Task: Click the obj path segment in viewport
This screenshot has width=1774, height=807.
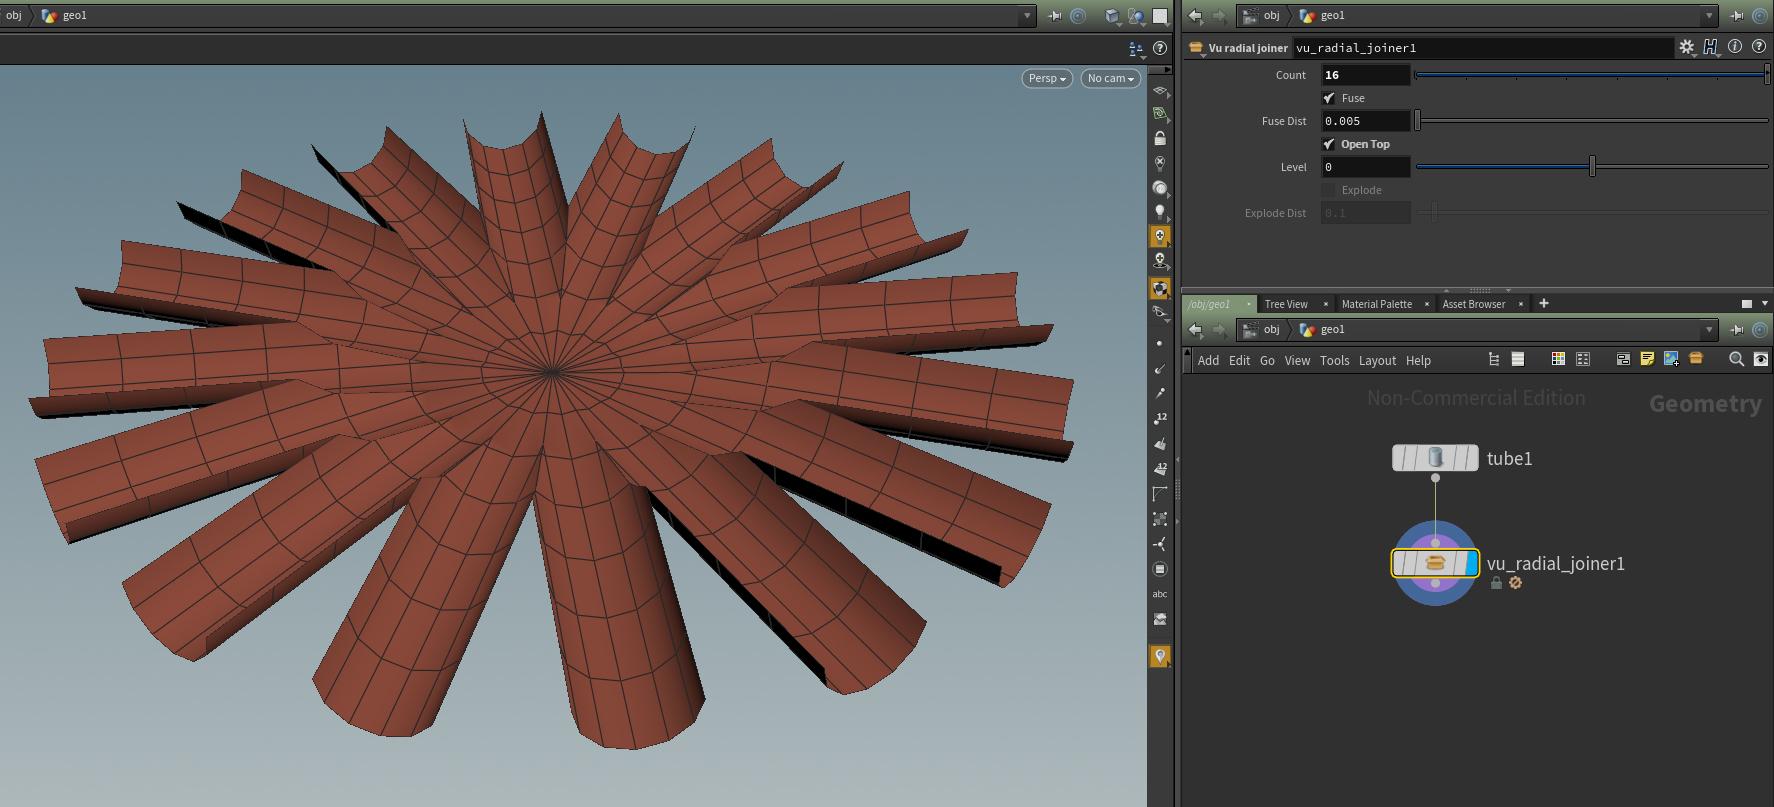Action: pos(14,16)
